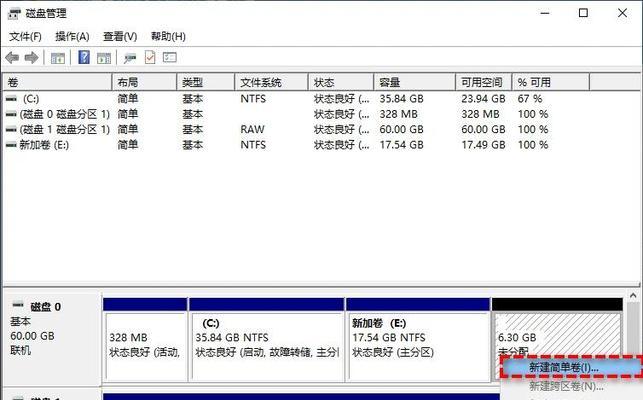Click the drive icon beside (C:) row
Image resolution: width=643 pixels, height=400 pixels.
(11, 98)
